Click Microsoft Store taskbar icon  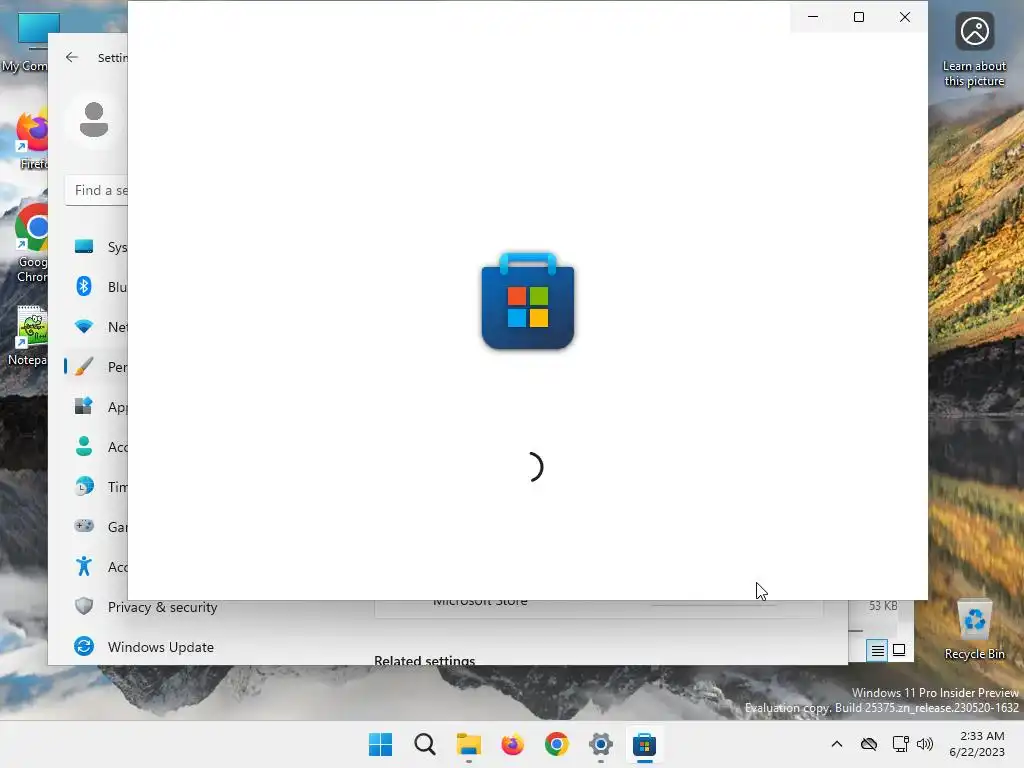(644, 744)
